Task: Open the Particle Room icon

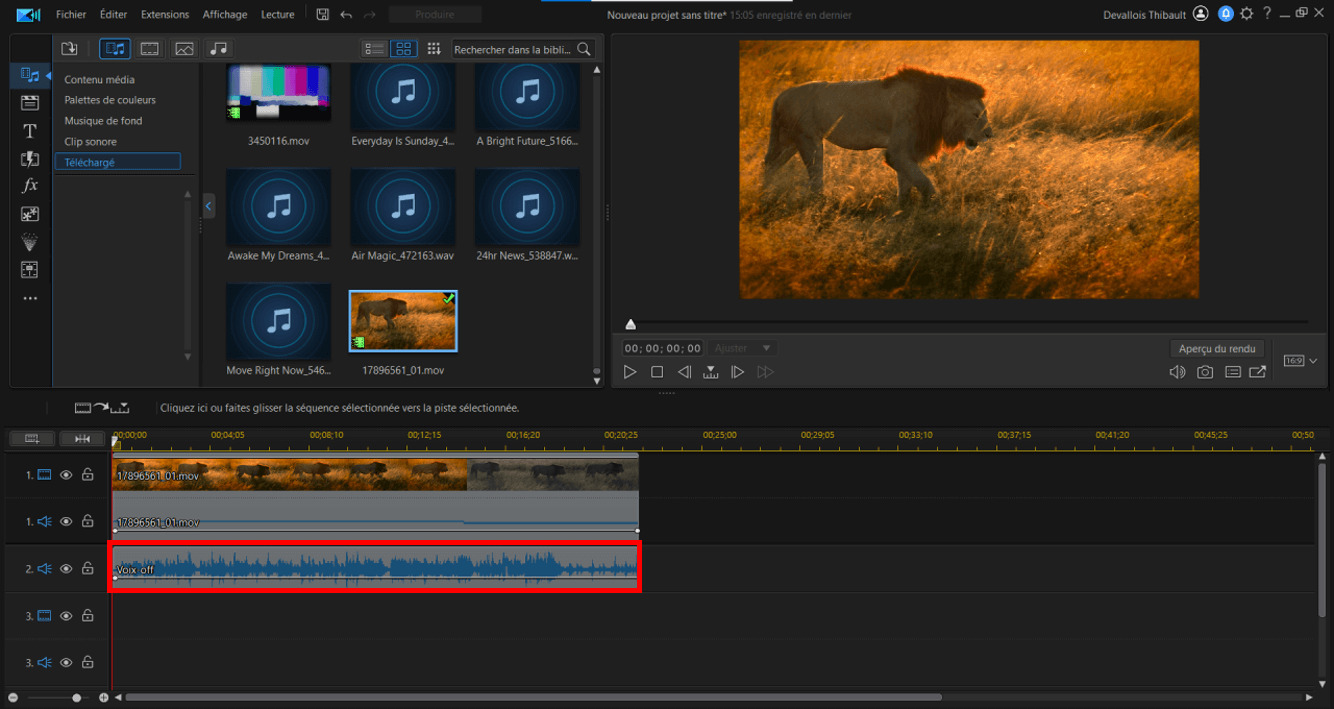Action: 30,242
